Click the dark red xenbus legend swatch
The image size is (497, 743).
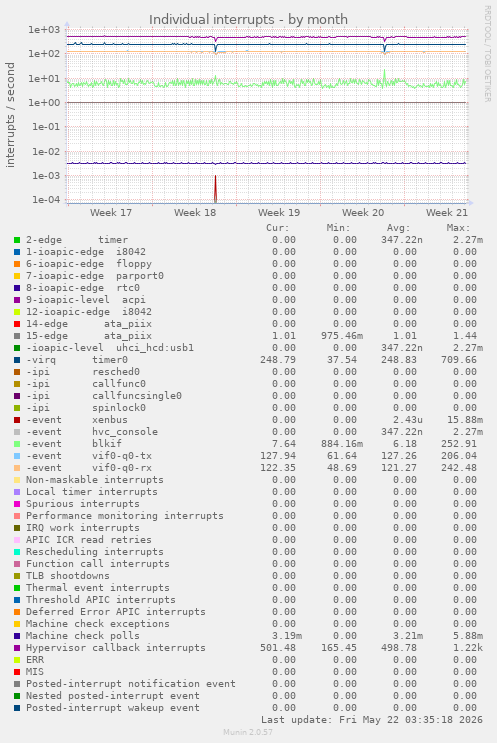(x=17, y=420)
